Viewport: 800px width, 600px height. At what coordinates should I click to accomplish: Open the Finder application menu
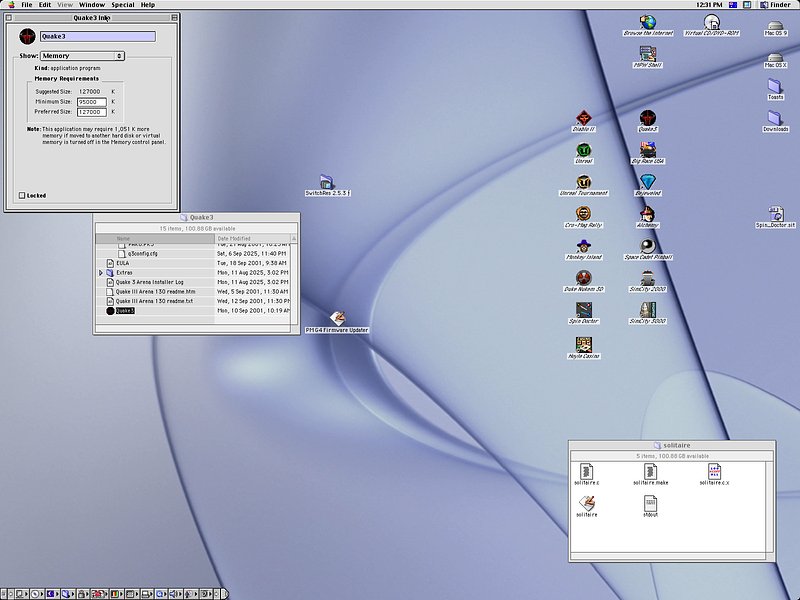tap(776, 5)
